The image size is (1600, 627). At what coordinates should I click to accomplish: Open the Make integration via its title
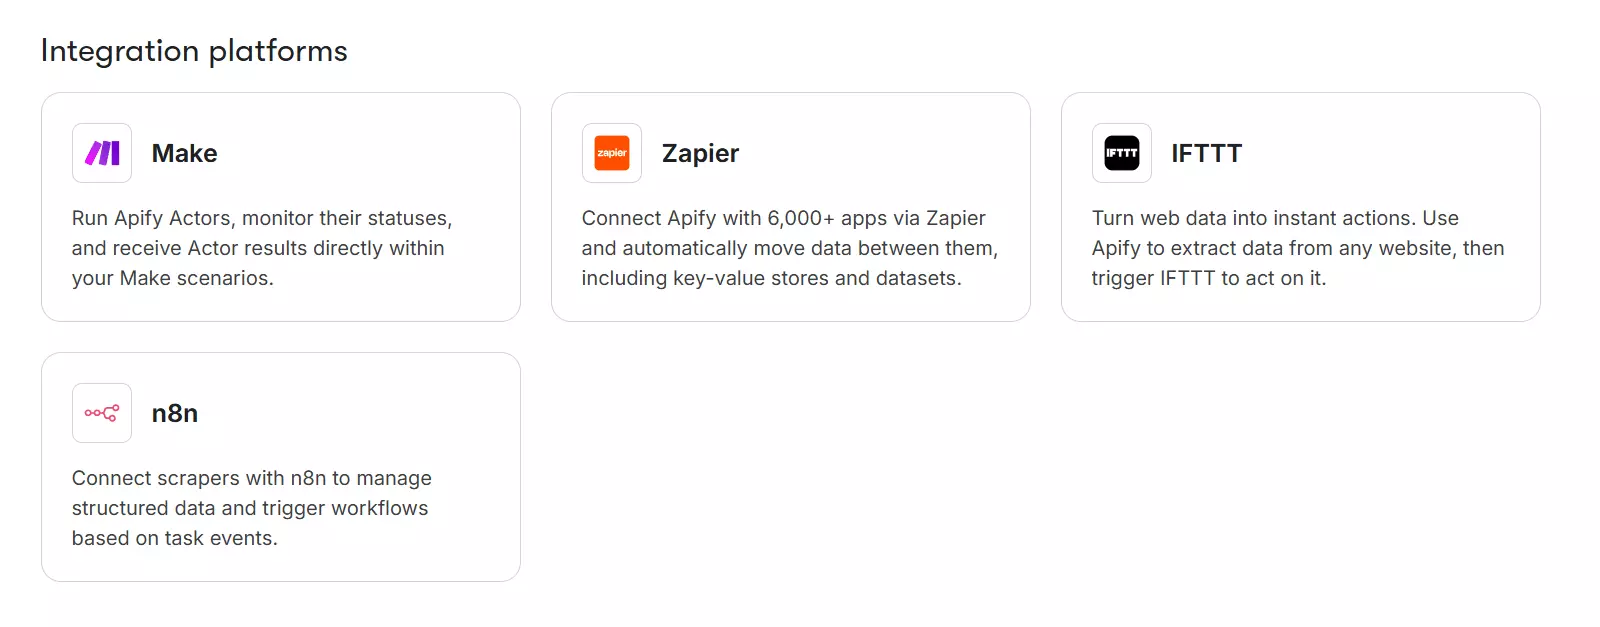pyautogui.click(x=185, y=153)
